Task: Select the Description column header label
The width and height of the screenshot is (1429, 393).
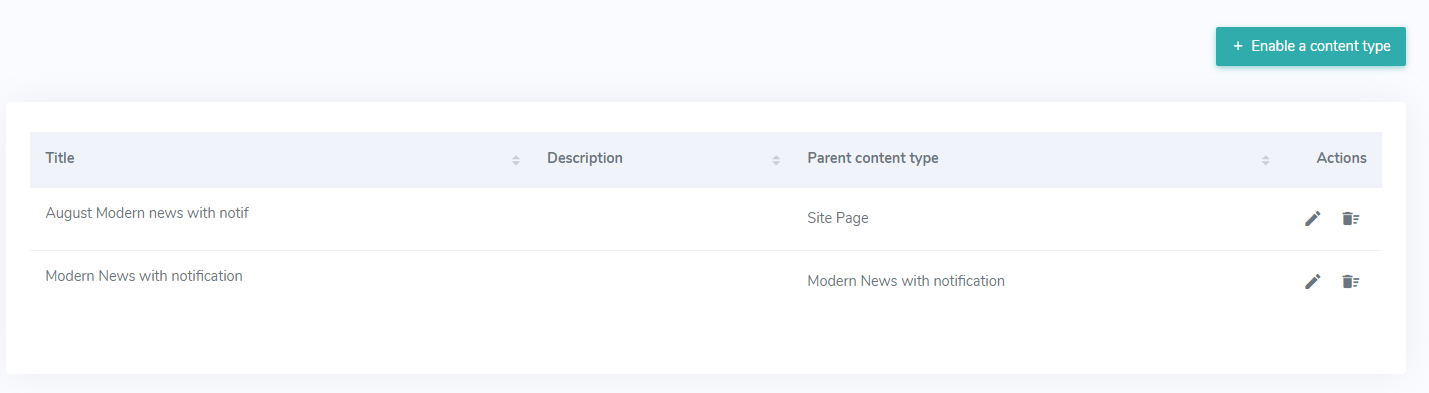Action: pyautogui.click(x=585, y=158)
